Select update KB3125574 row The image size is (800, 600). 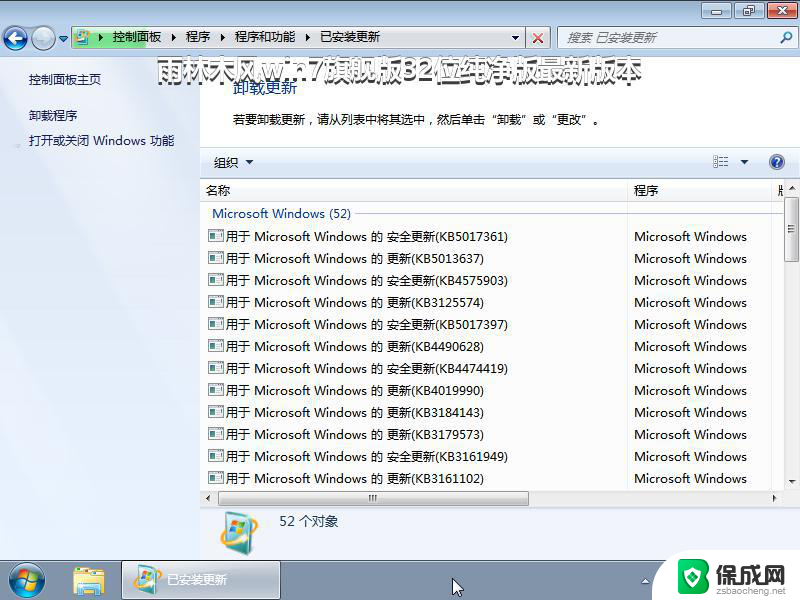(x=492, y=303)
